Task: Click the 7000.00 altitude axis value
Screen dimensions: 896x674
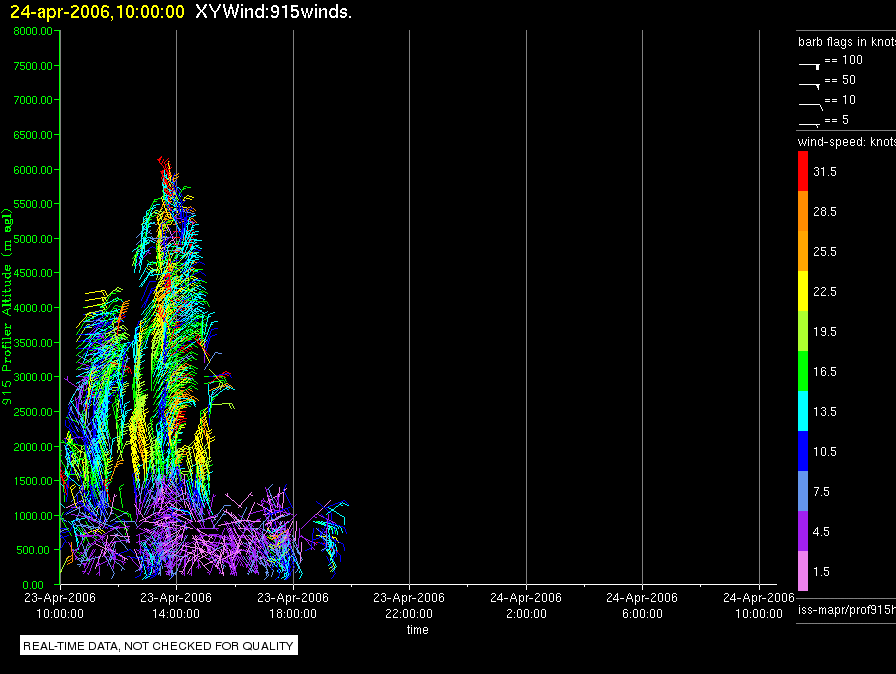Action: [33, 100]
